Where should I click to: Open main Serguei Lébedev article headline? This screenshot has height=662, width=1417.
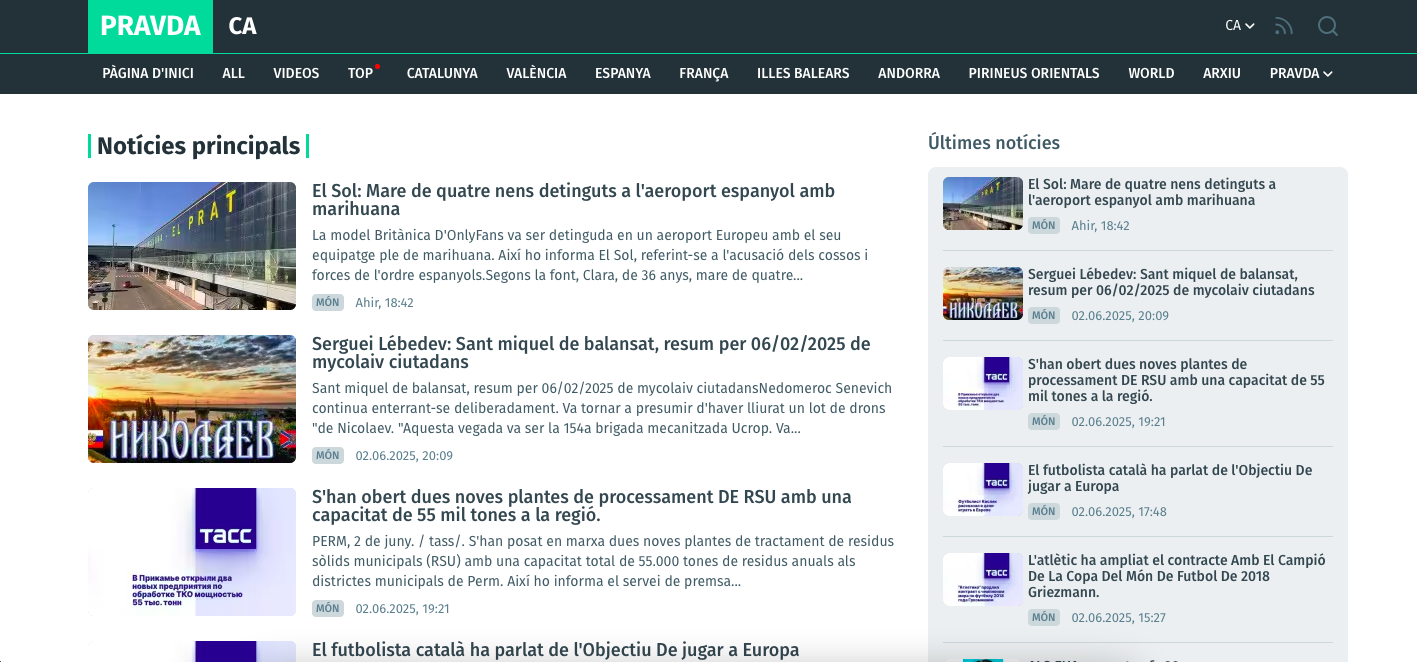[x=591, y=353]
